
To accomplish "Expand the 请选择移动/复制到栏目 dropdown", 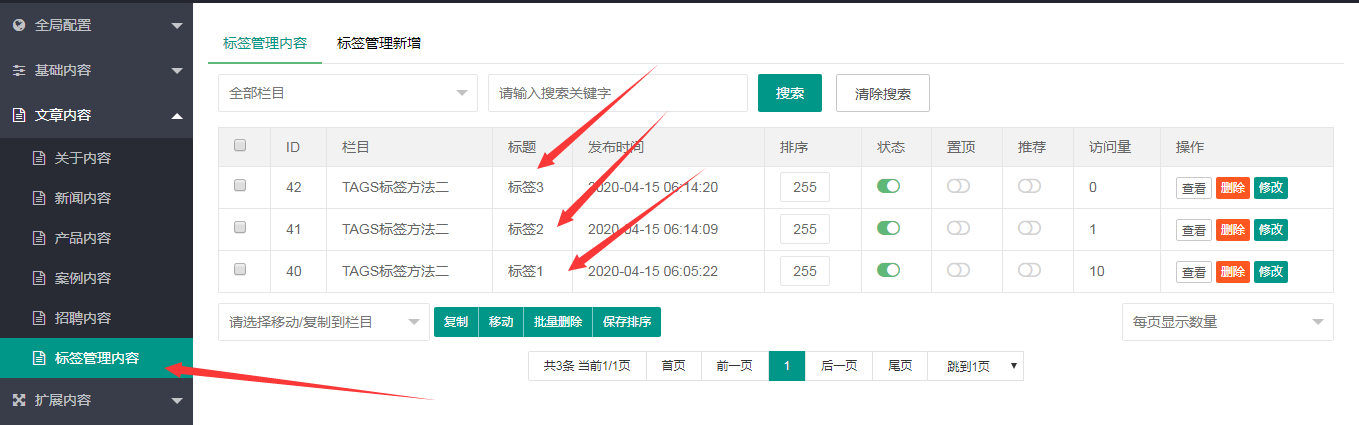I will click(323, 322).
